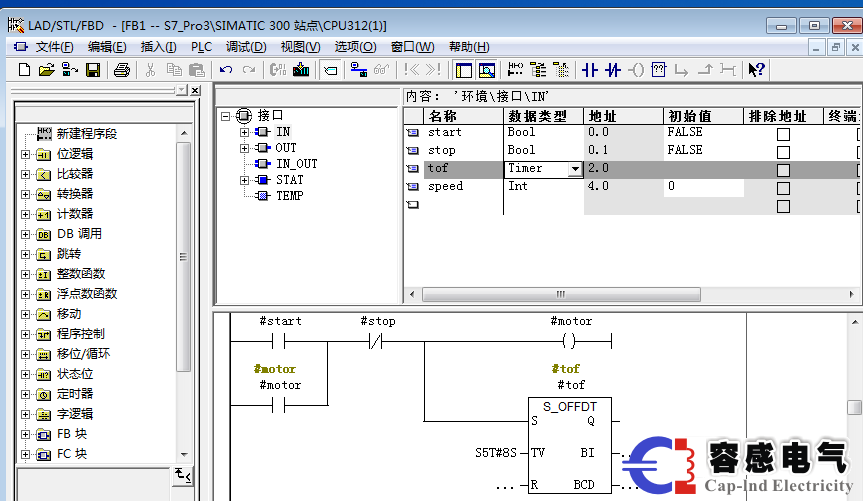
Task: Expand the IN node in interface tree
Action: tap(244, 132)
